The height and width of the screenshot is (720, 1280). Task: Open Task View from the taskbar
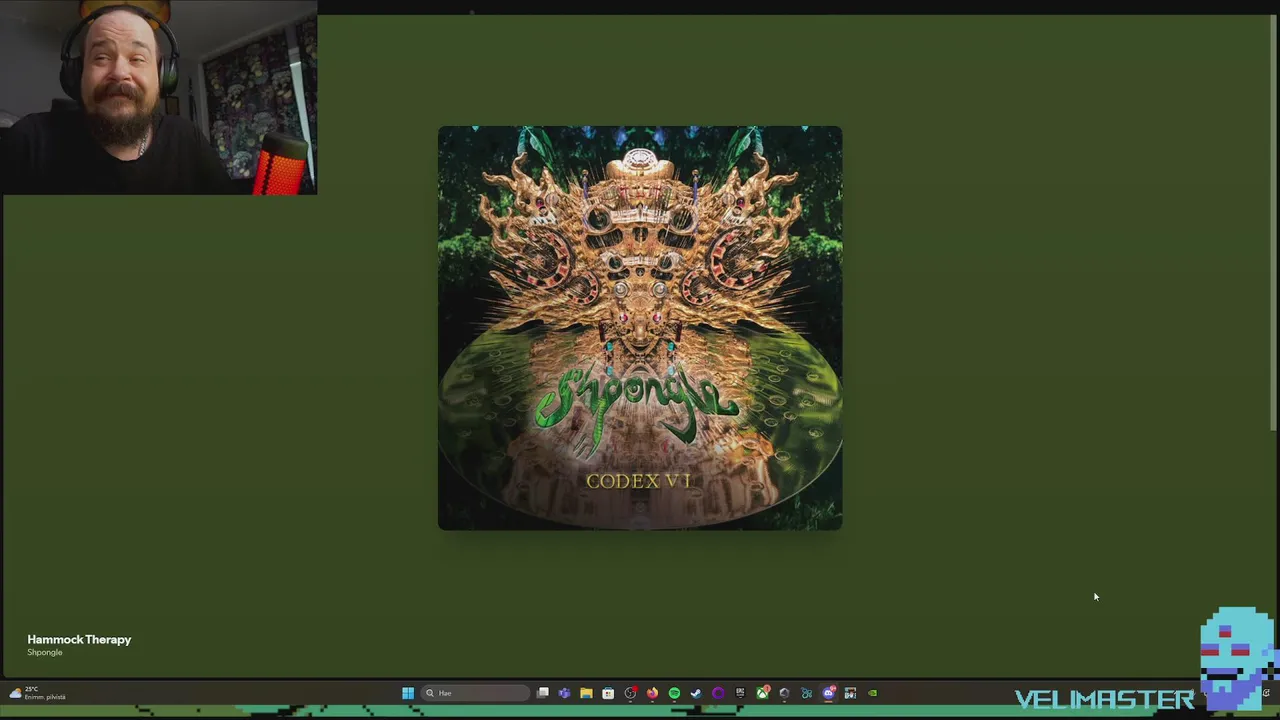click(543, 693)
